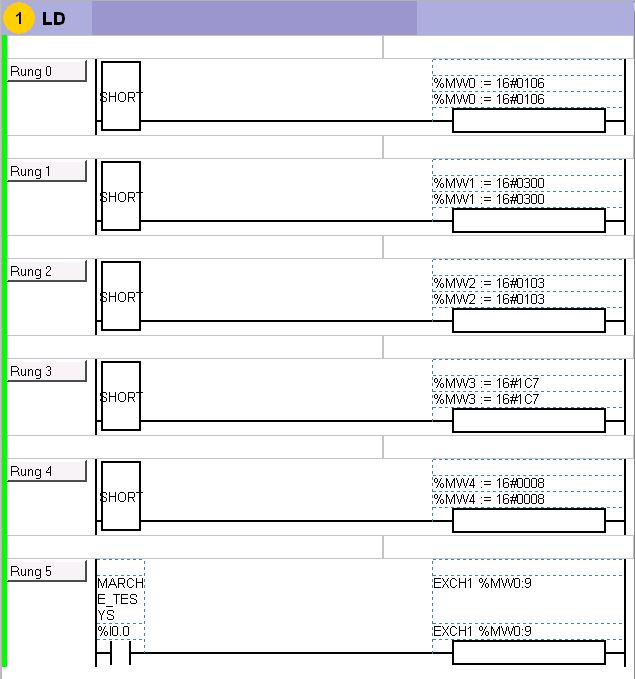635x679 pixels.
Task: Select the SHORT block in Rung 2
Action: tap(121, 296)
